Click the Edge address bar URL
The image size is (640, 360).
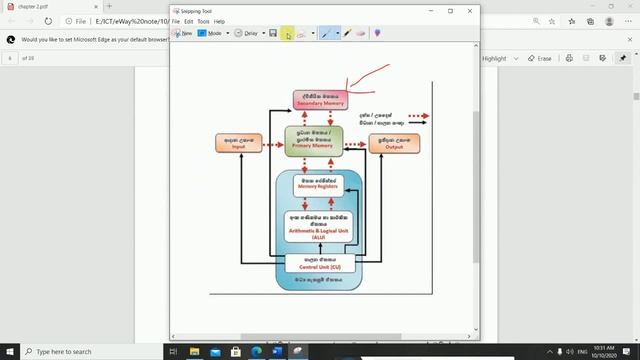point(131,21)
